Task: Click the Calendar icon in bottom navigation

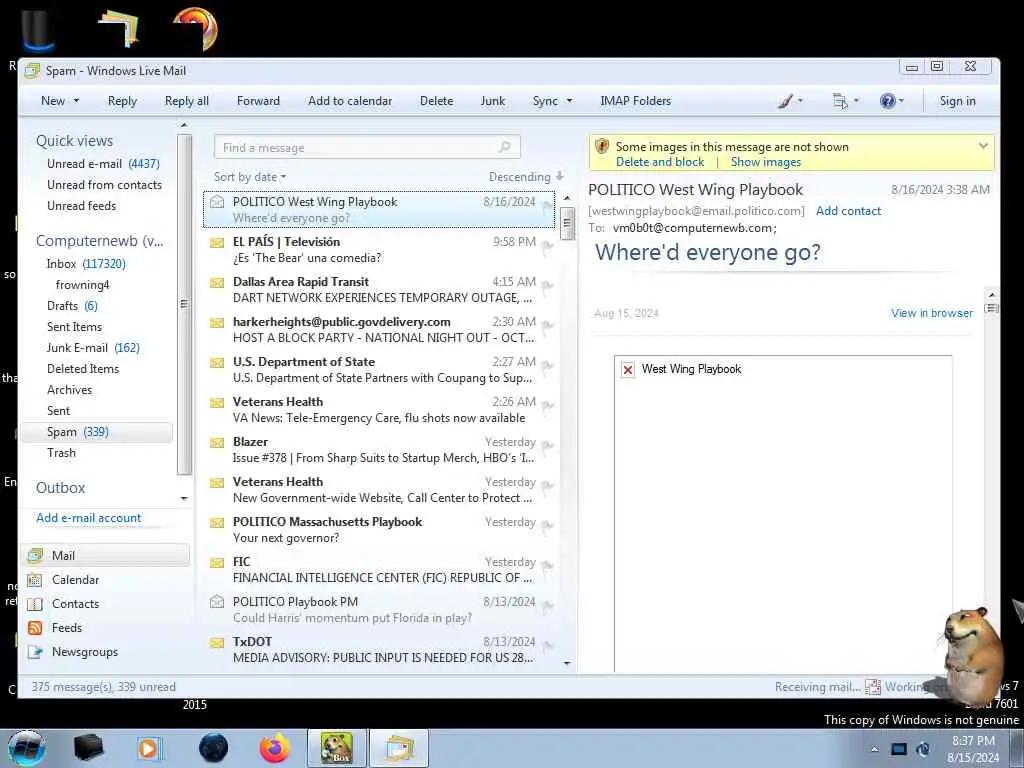Action: (x=35, y=580)
